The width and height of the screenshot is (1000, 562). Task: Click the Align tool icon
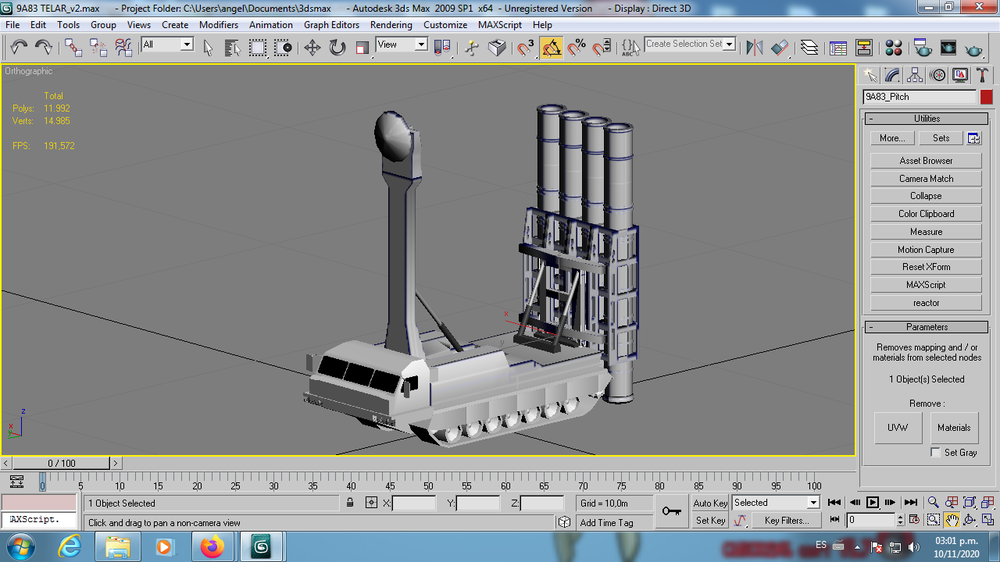coord(779,47)
